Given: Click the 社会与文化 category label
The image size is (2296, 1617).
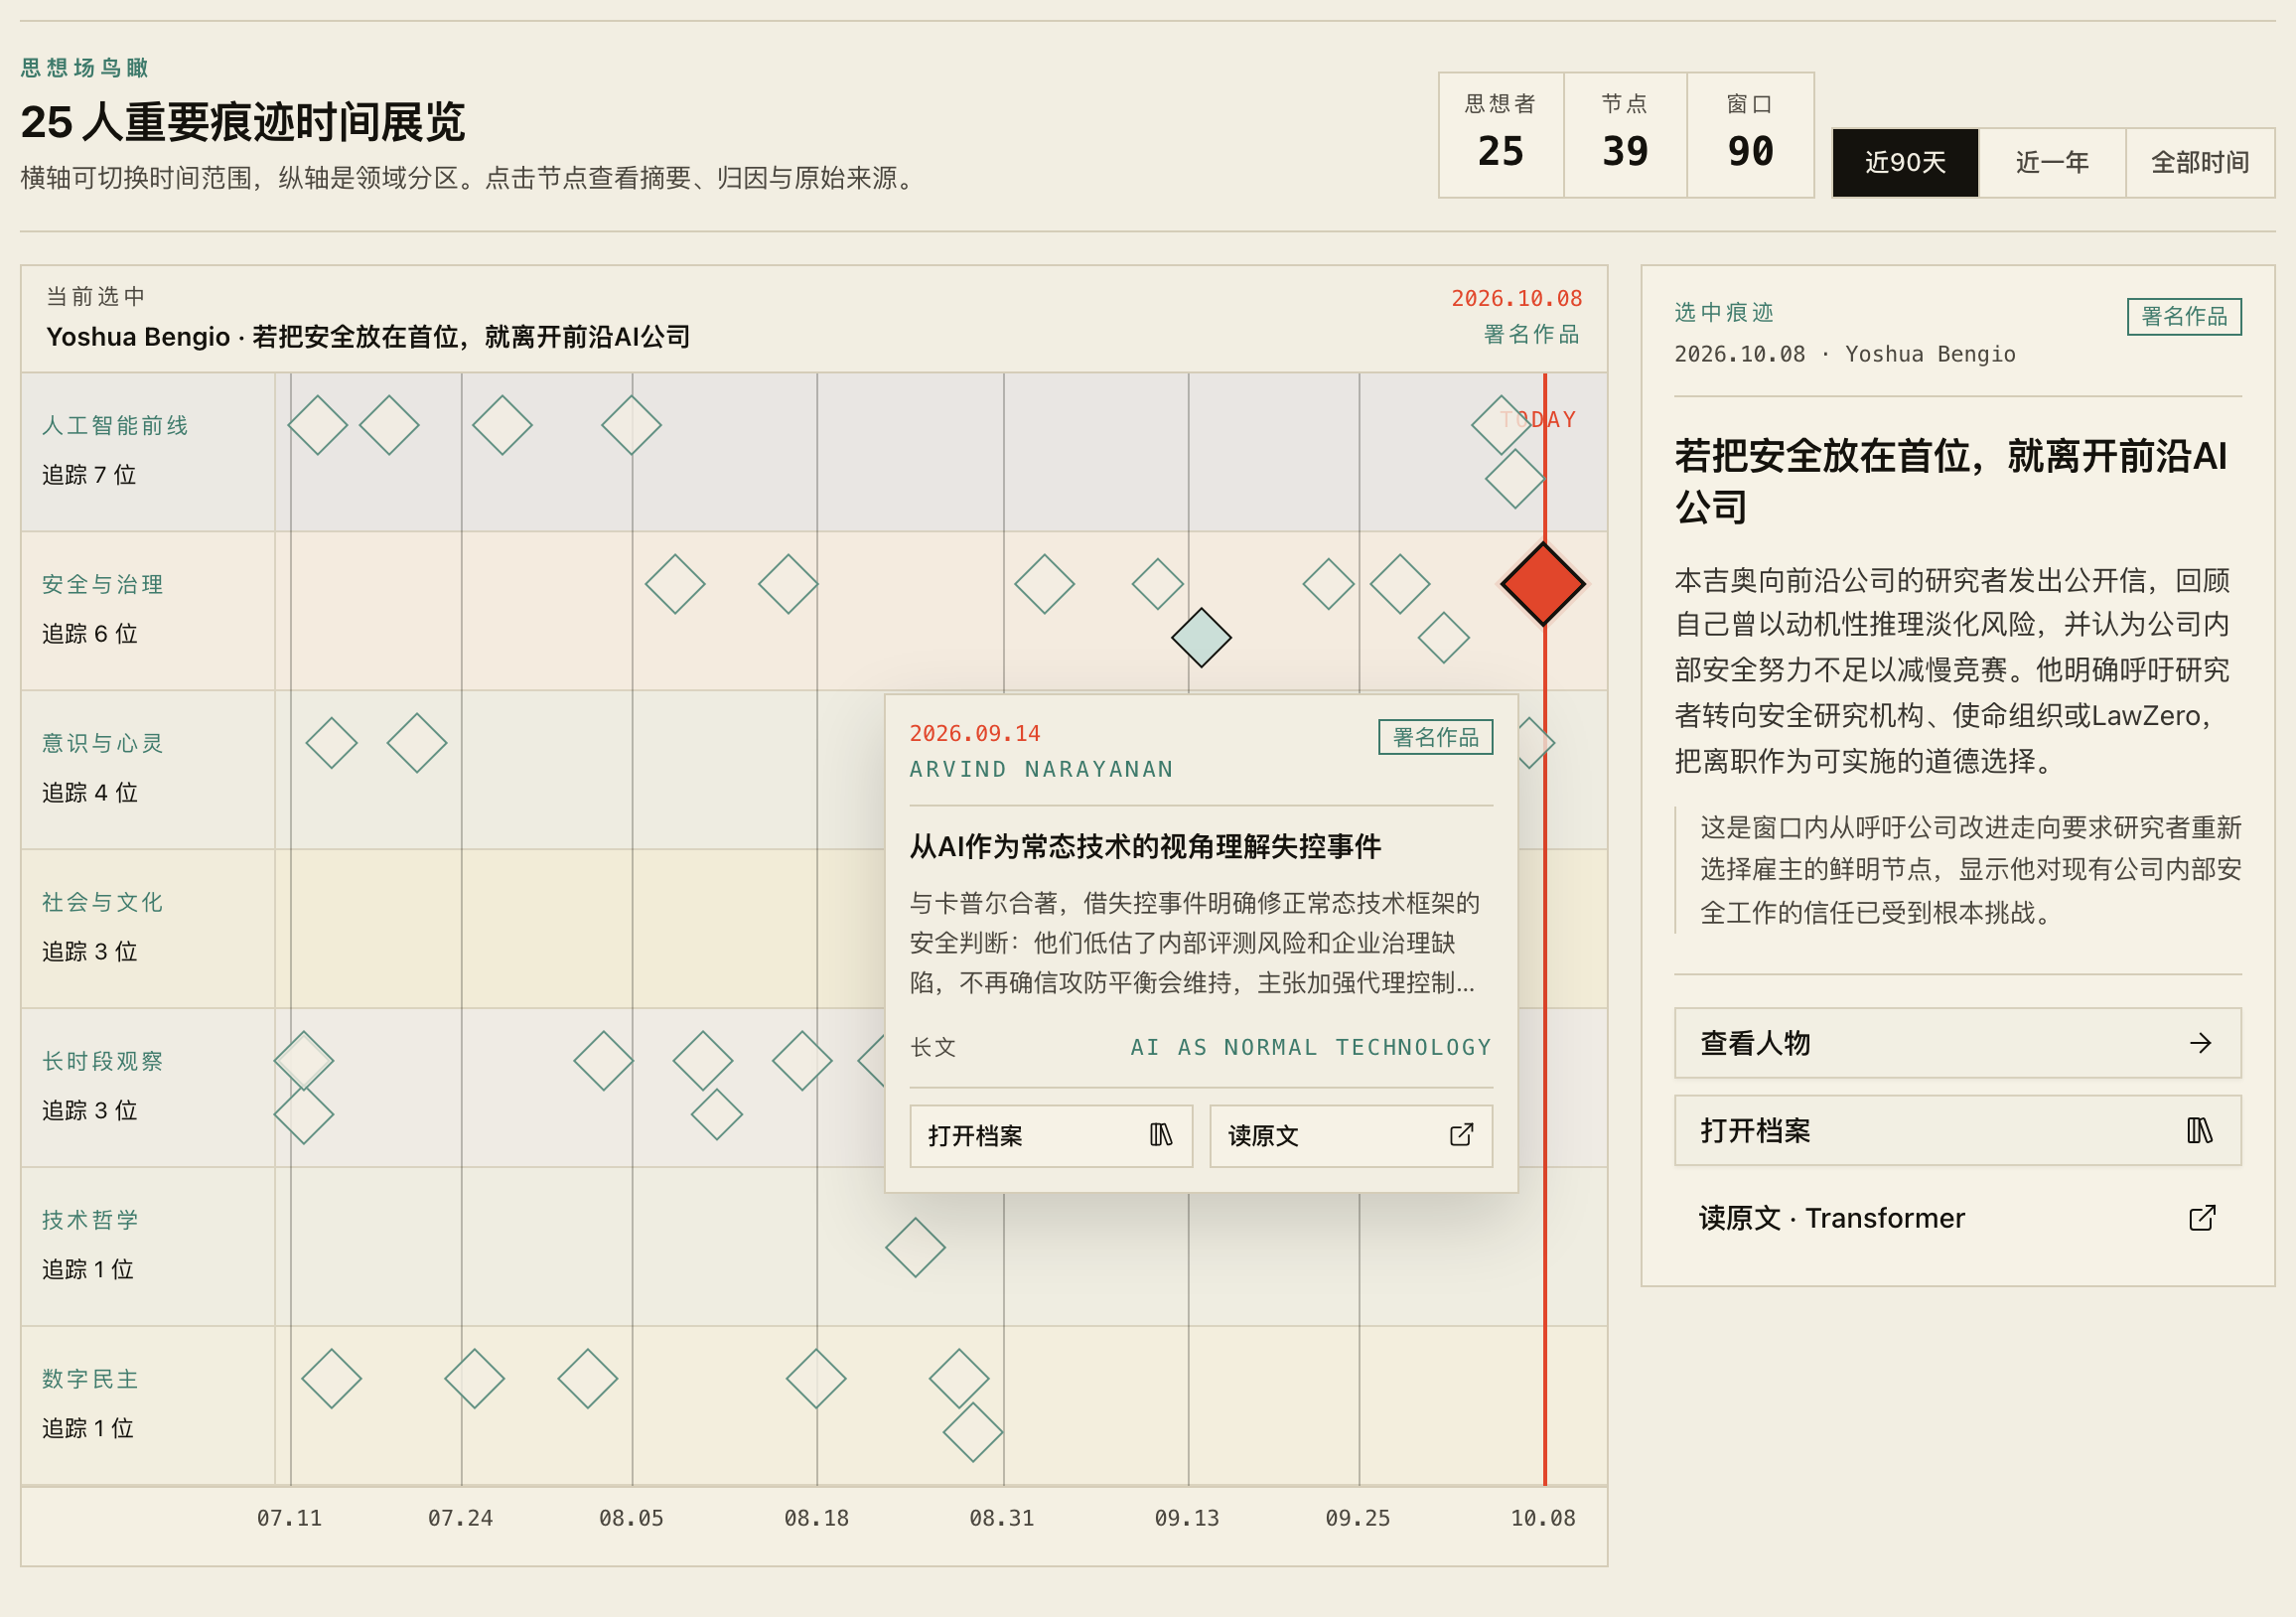Looking at the screenshot, I should click(x=102, y=903).
